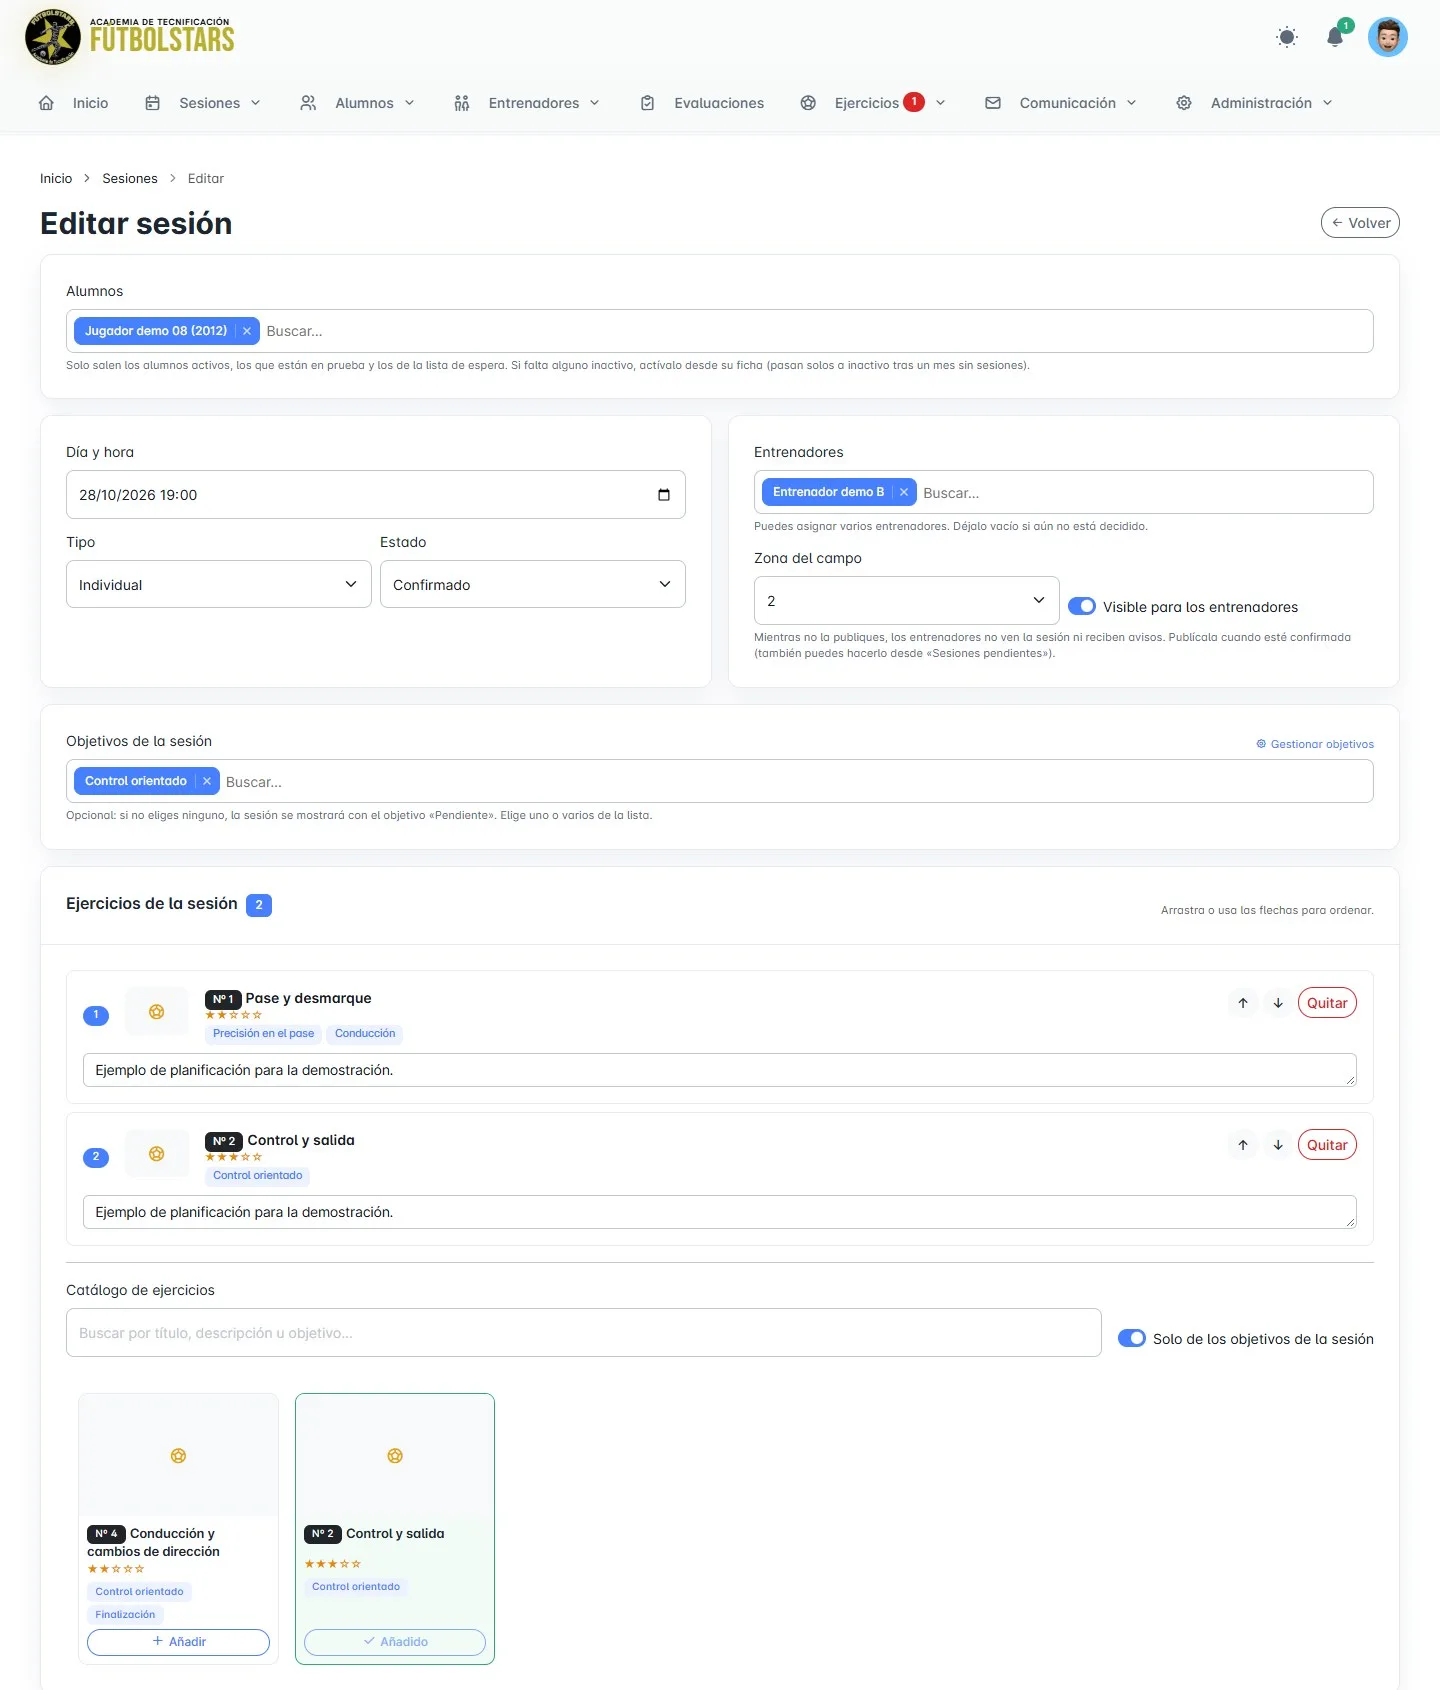
Task: Remove the Control orientado objective chip
Action: [207, 781]
